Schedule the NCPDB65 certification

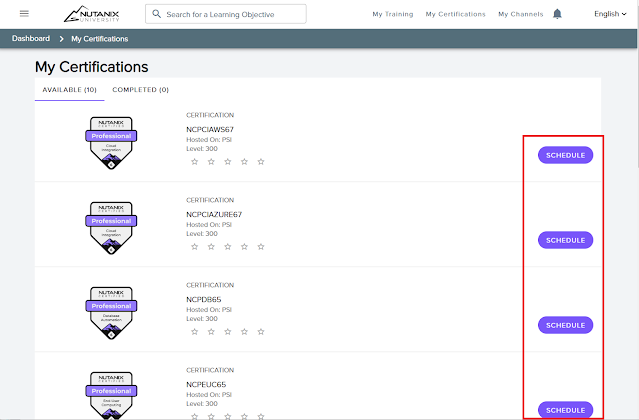[x=565, y=325]
